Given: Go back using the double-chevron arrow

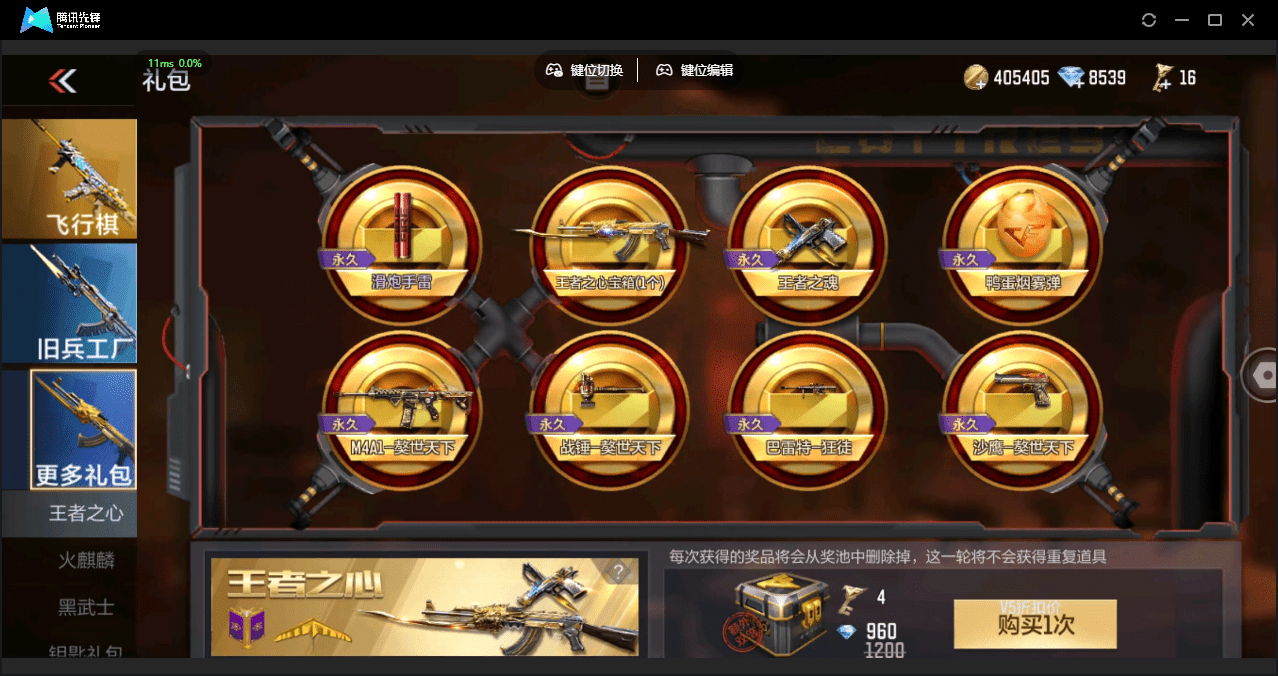Looking at the screenshot, I should (x=63, y=81).
